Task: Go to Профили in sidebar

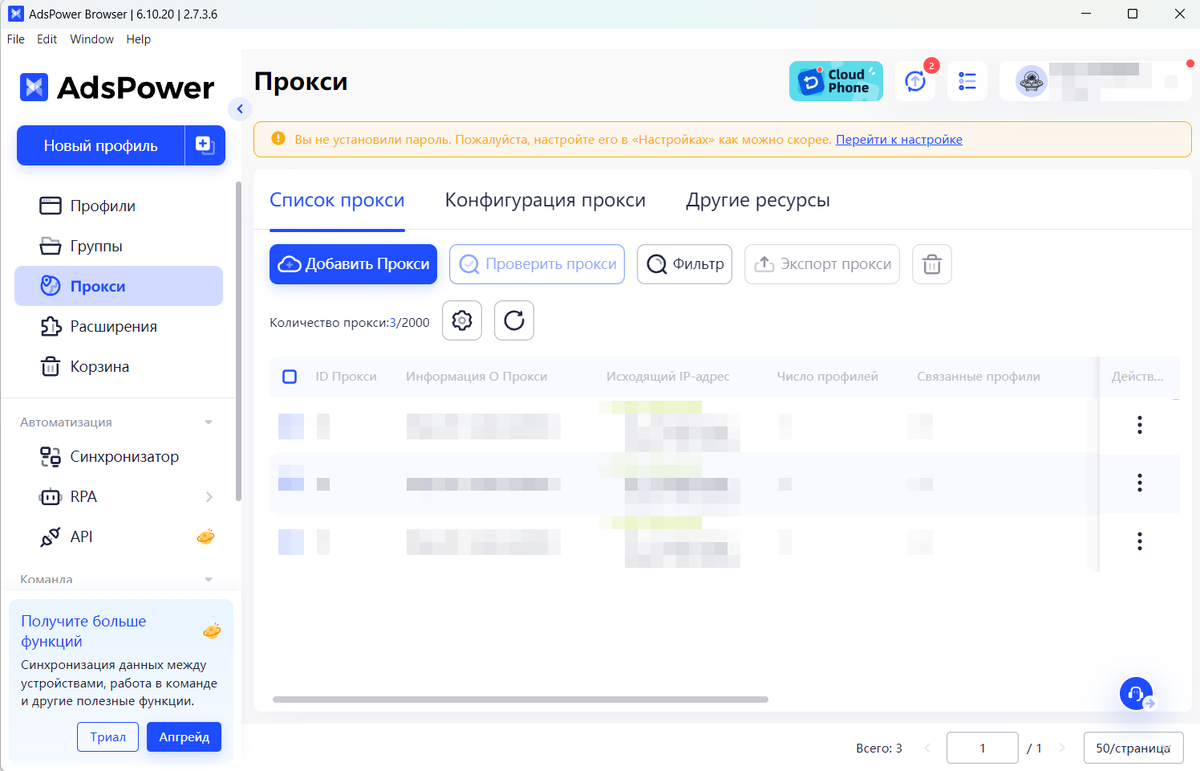Action: click(118, 206)
